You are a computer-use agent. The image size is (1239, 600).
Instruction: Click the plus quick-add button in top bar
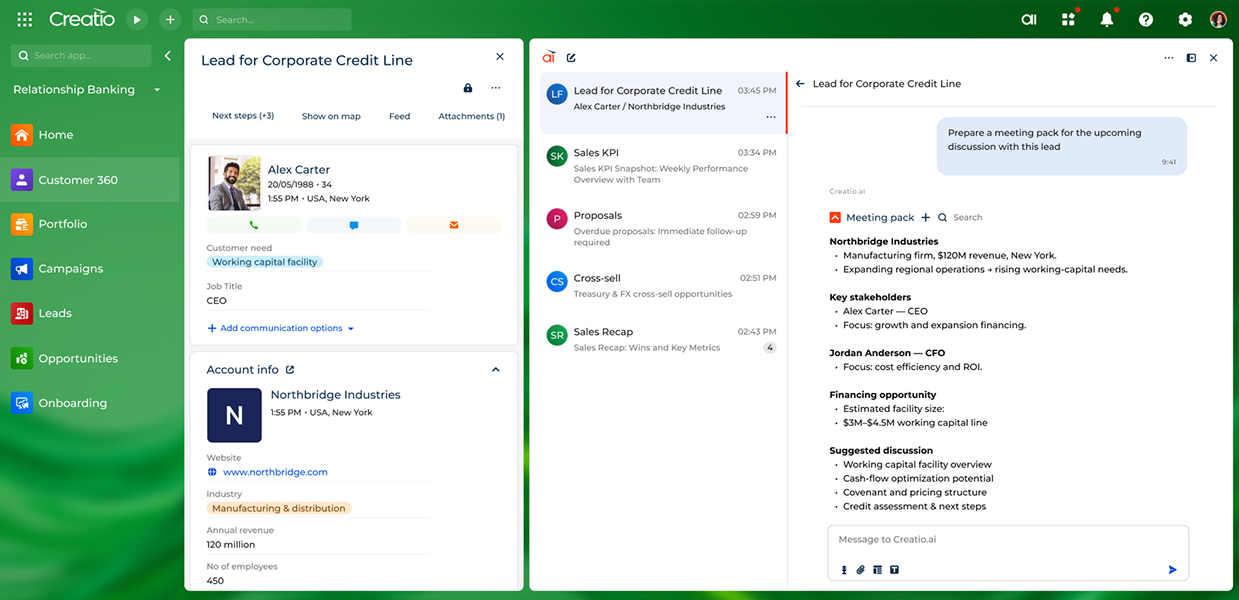click(x=170, y=19)
